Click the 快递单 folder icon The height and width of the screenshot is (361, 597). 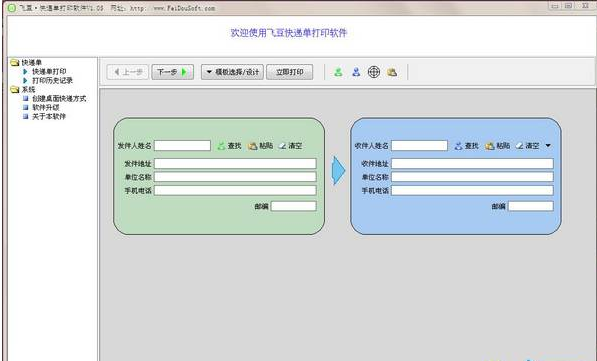14,62
